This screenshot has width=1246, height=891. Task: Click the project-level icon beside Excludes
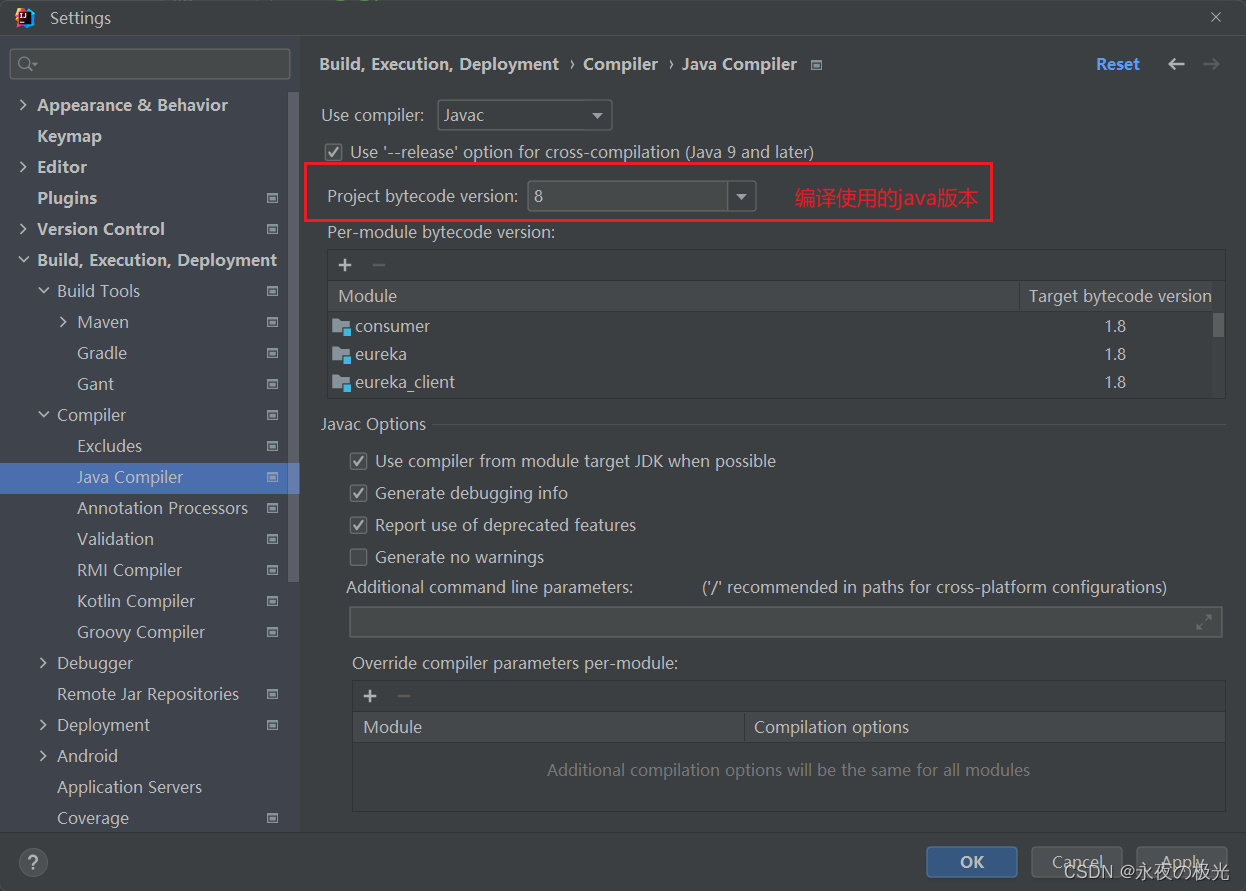tap(272, 446)
